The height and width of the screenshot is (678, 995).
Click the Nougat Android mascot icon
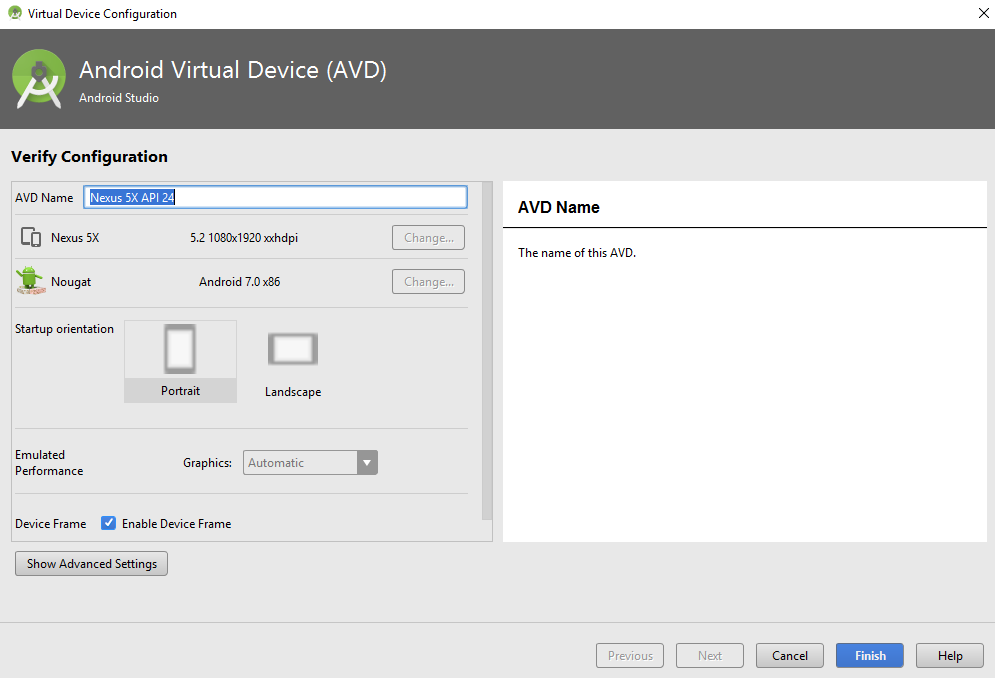coord(30,281)
